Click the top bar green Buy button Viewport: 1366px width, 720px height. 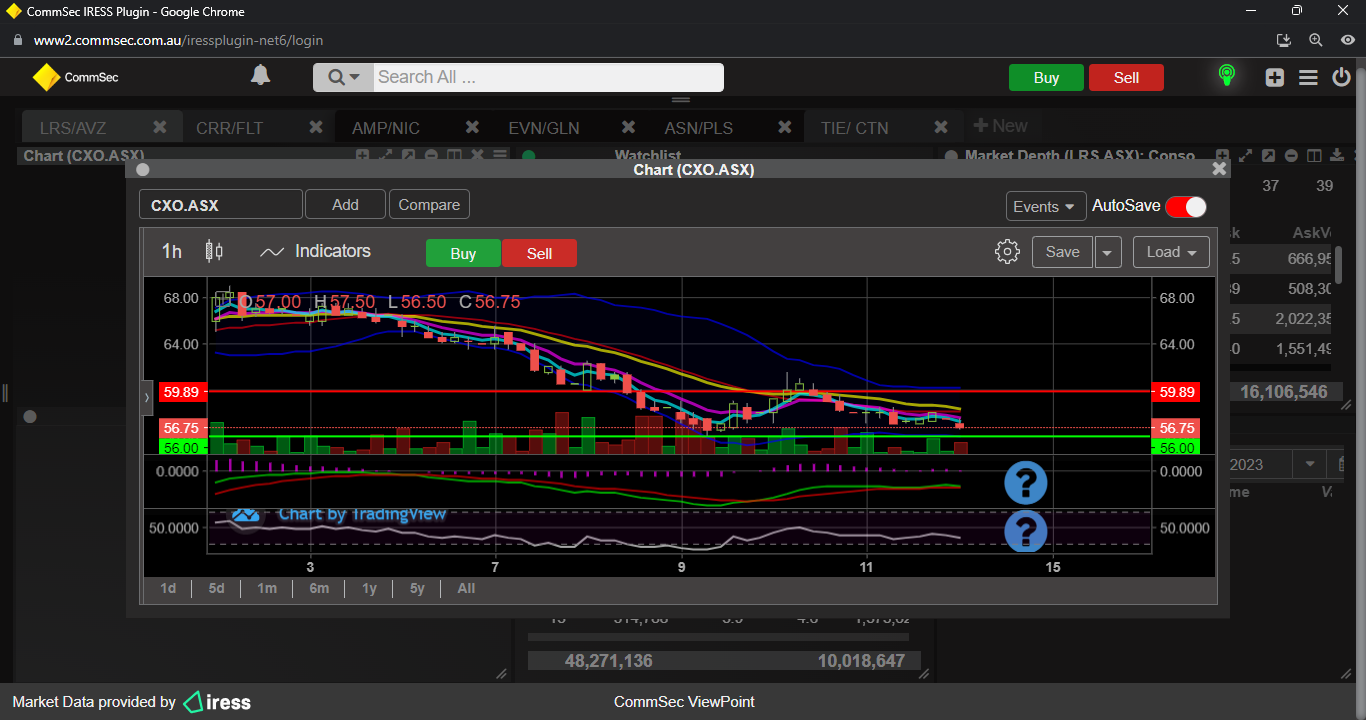pyautogui.click(x=1046, y=78)
